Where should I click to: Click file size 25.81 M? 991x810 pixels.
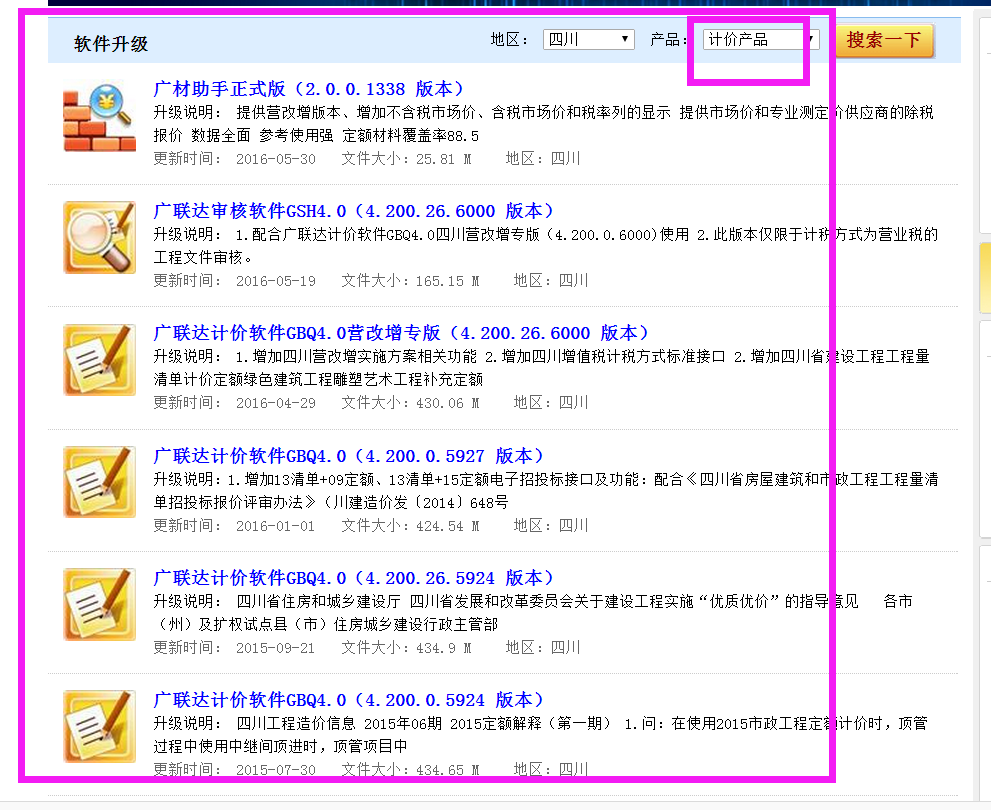(x=443, y=159)
